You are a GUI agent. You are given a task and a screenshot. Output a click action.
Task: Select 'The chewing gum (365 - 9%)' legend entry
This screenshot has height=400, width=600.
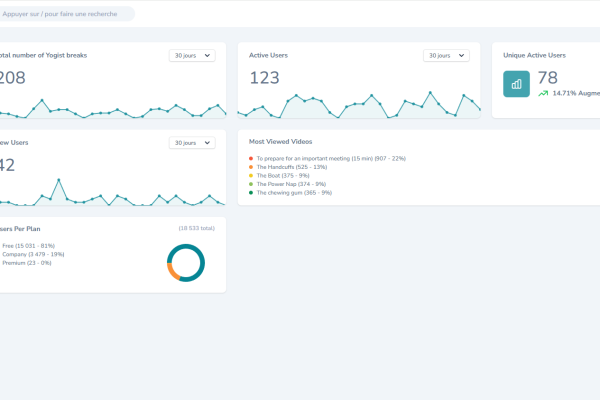(x=294, y=193)
